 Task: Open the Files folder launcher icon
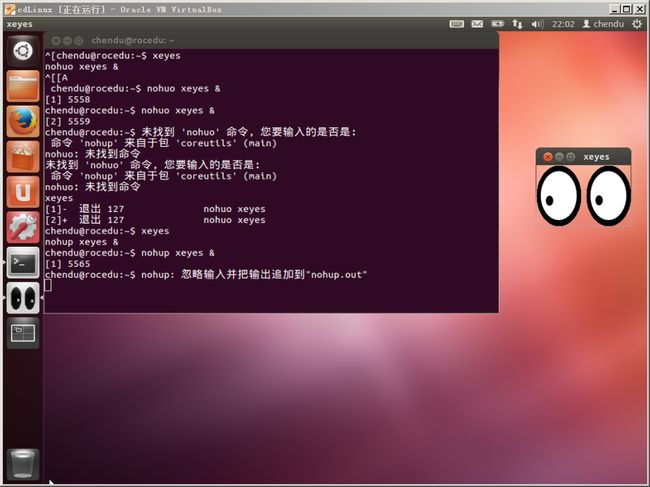pos(23,86)
